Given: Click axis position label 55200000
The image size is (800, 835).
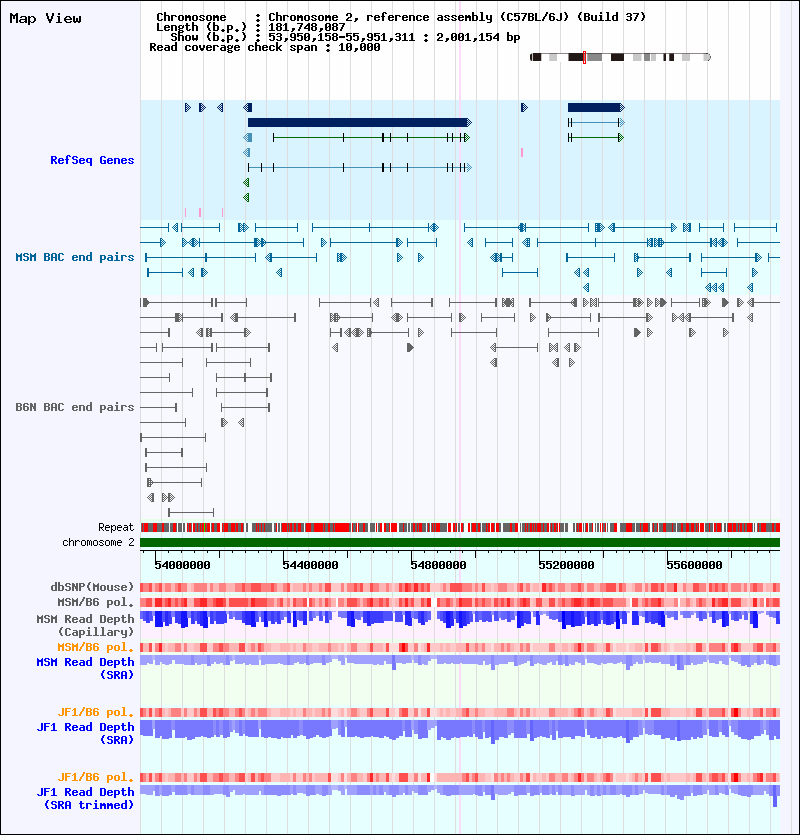Looking at the screenshot, I should pyautogui.click(x=566, y=565).
